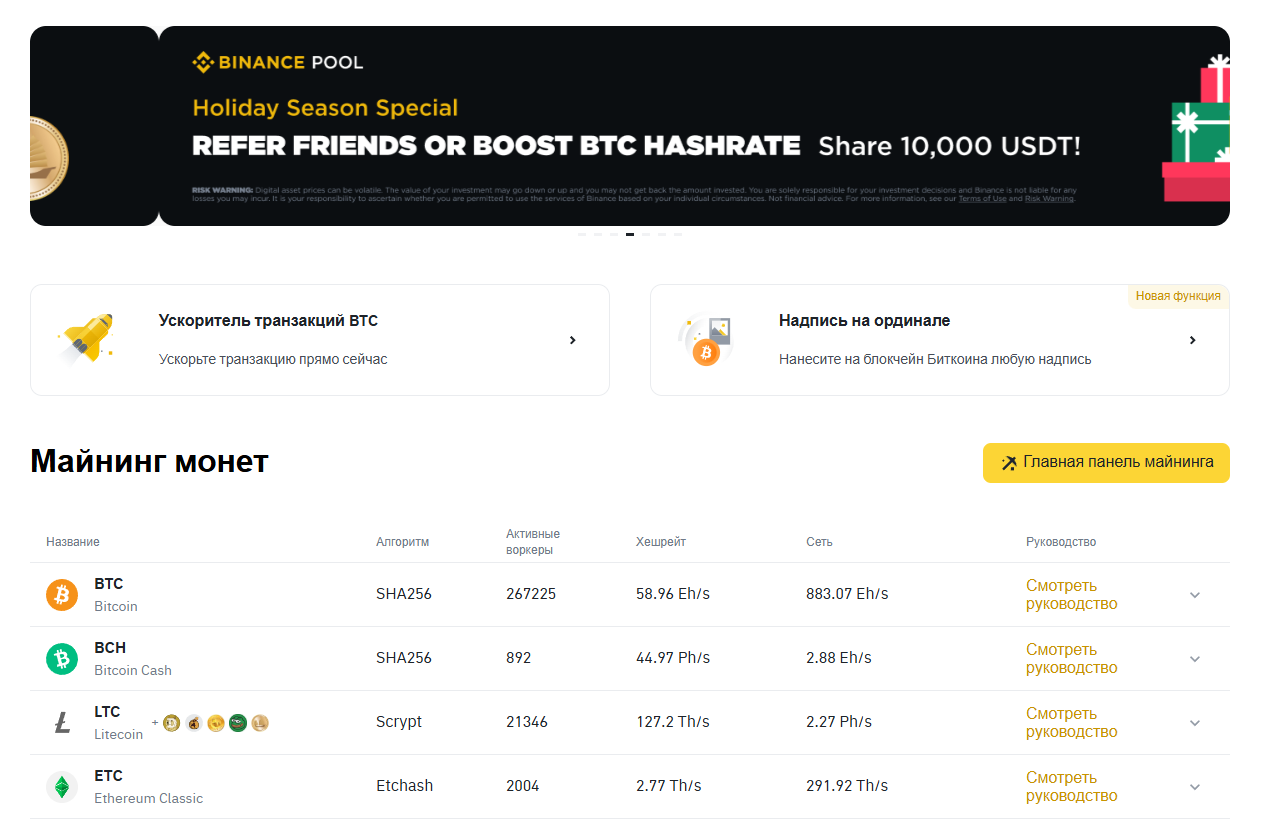The height and width of the screenshot is (827, 1263).
Task: Expand the LTC row chevron
Action: point(1195,723)
